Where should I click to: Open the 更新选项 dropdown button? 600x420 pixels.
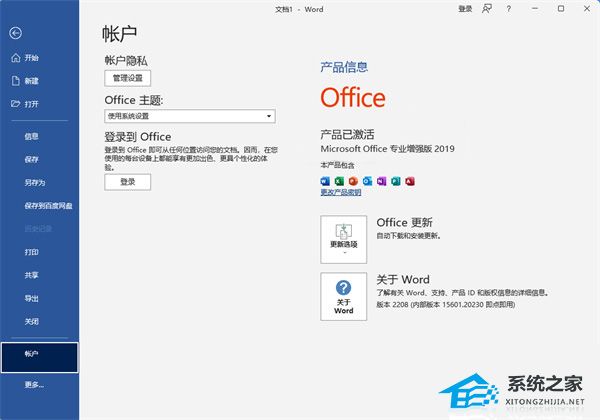[x=344, y=239]
